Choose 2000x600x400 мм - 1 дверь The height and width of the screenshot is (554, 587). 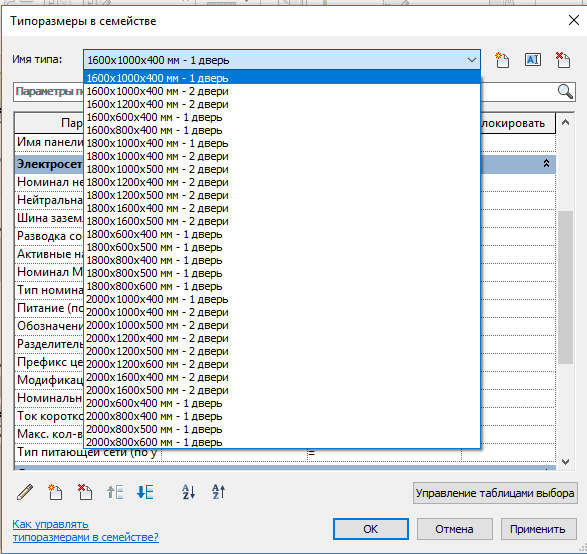tap(282, 403)
